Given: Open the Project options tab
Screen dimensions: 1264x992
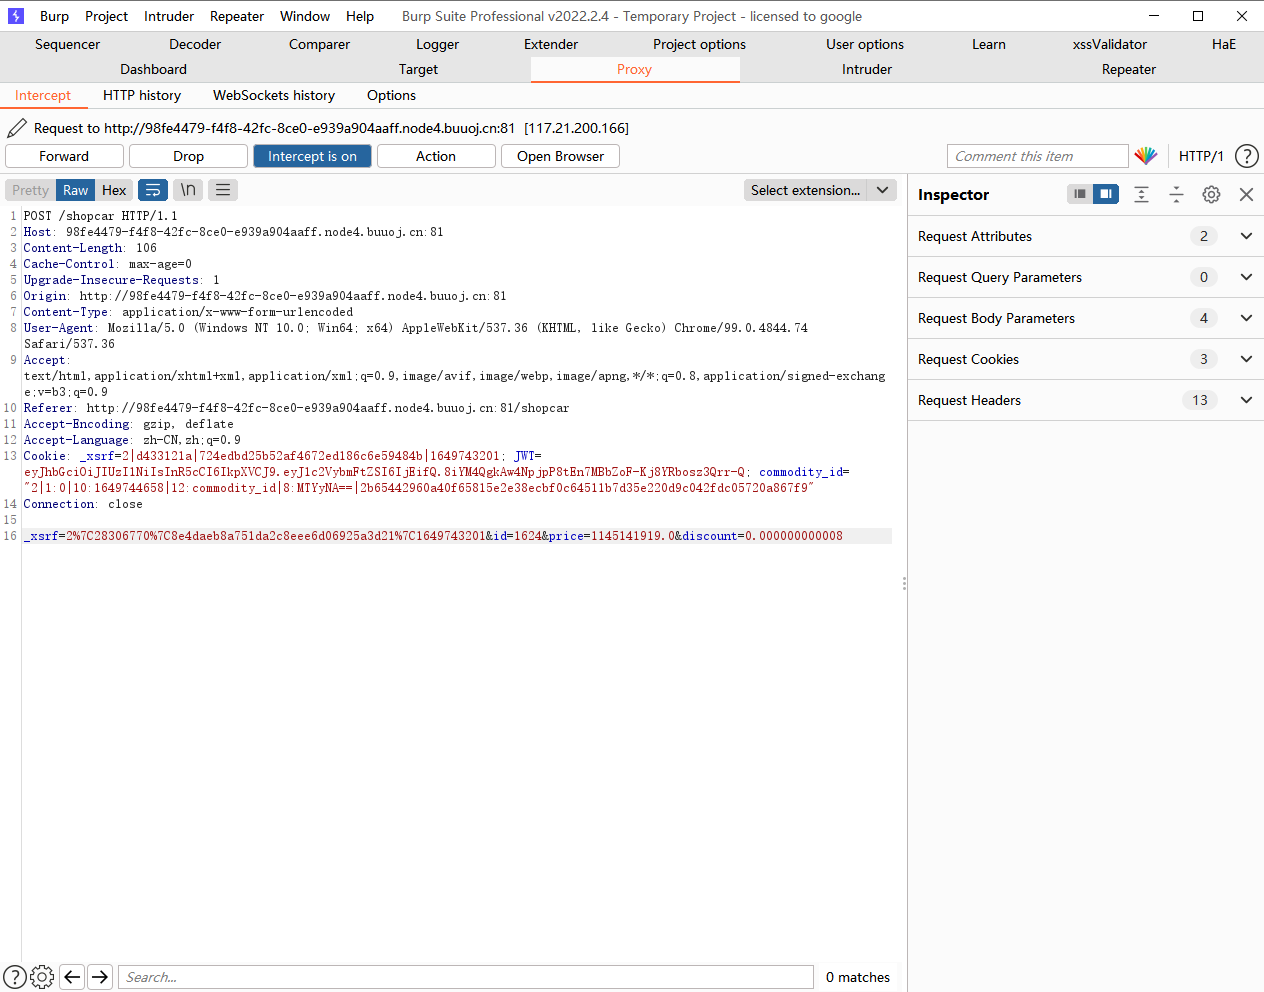Looking at the screenshot, I should pos(699,44).
